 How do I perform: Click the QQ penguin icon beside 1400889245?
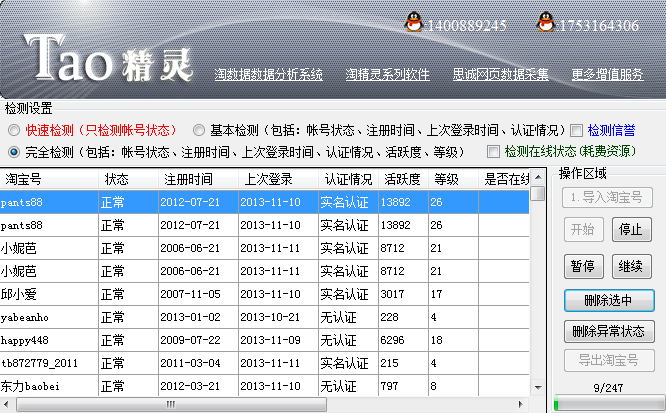pyautogui.click(x=413, y=21)
